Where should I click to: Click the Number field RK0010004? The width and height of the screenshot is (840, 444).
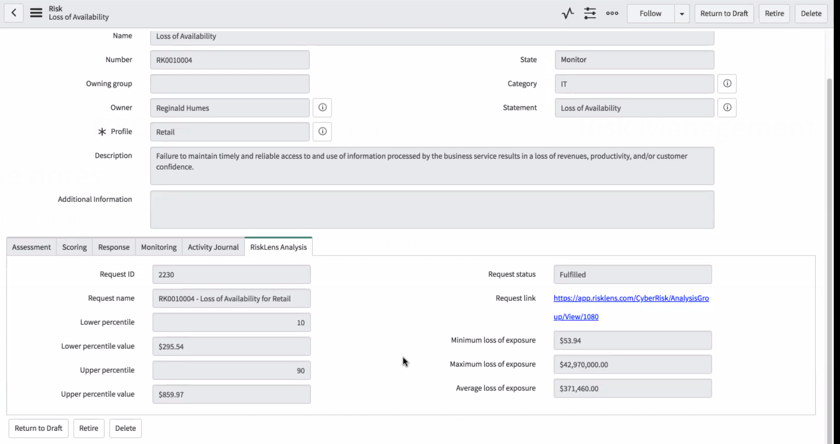tap(230, 60)
